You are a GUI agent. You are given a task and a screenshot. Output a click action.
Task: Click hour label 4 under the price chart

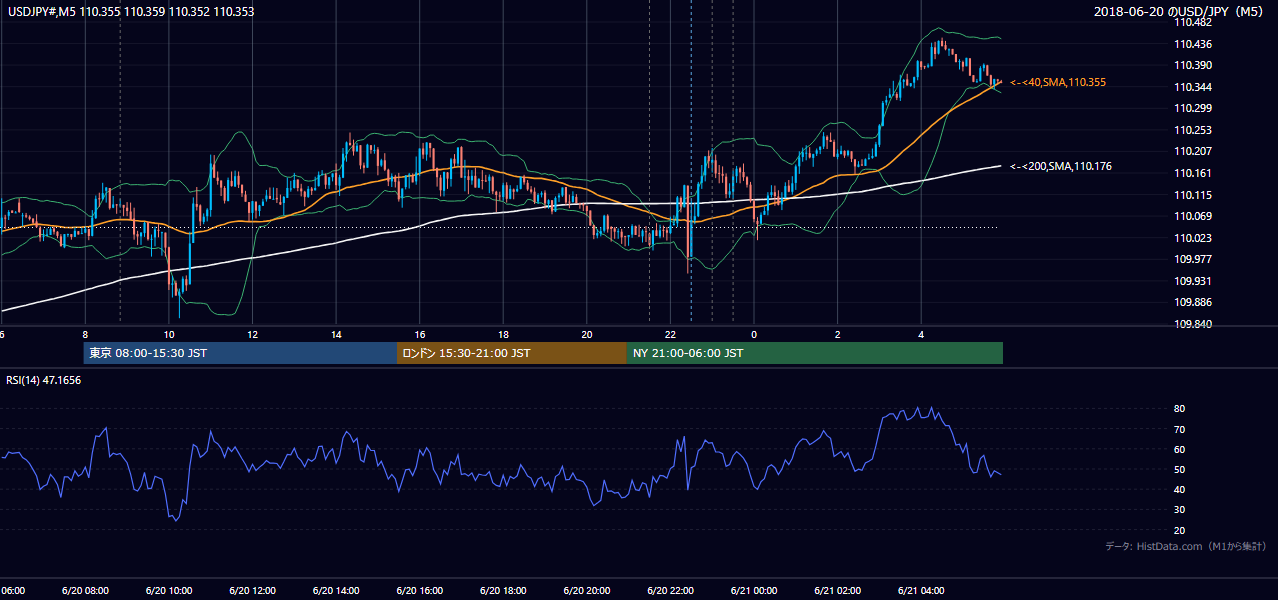point(921,335)
